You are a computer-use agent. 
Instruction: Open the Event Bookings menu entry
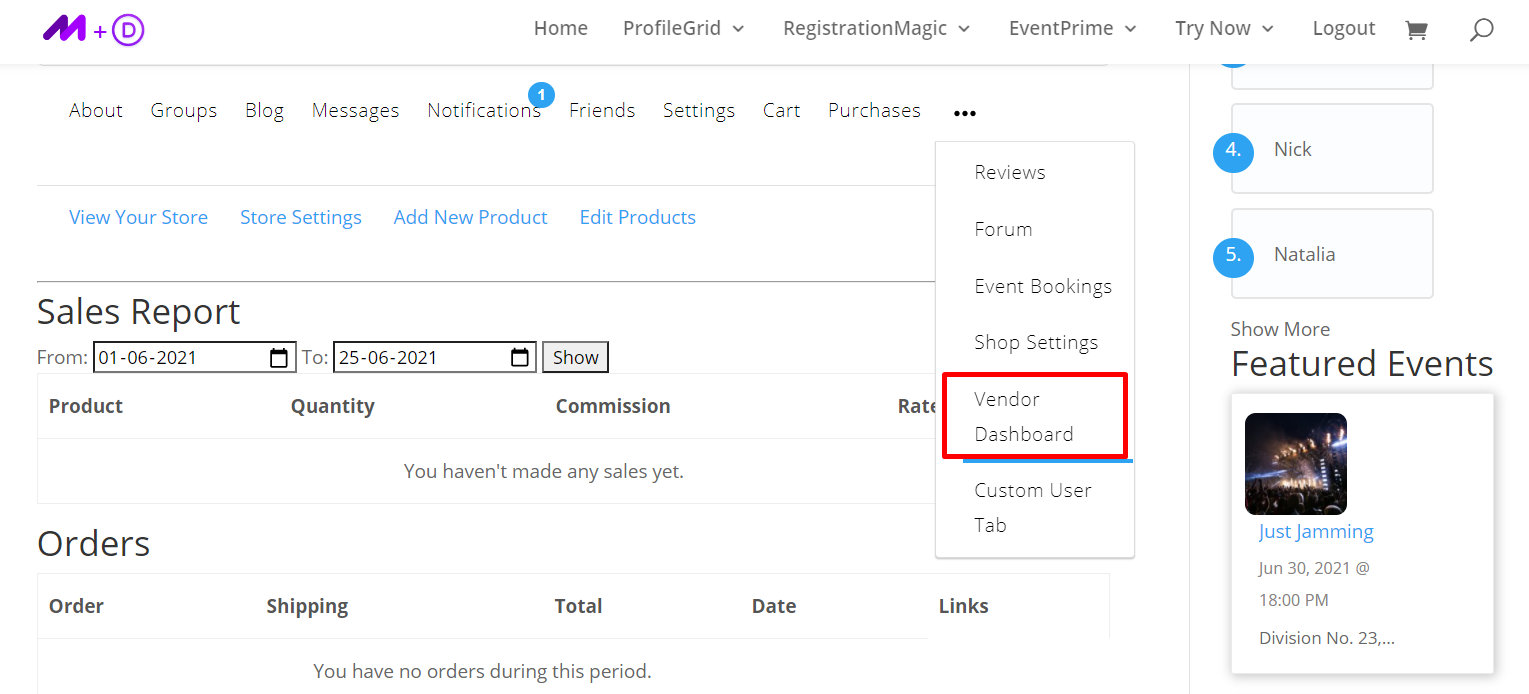[x=1043, y=286]
